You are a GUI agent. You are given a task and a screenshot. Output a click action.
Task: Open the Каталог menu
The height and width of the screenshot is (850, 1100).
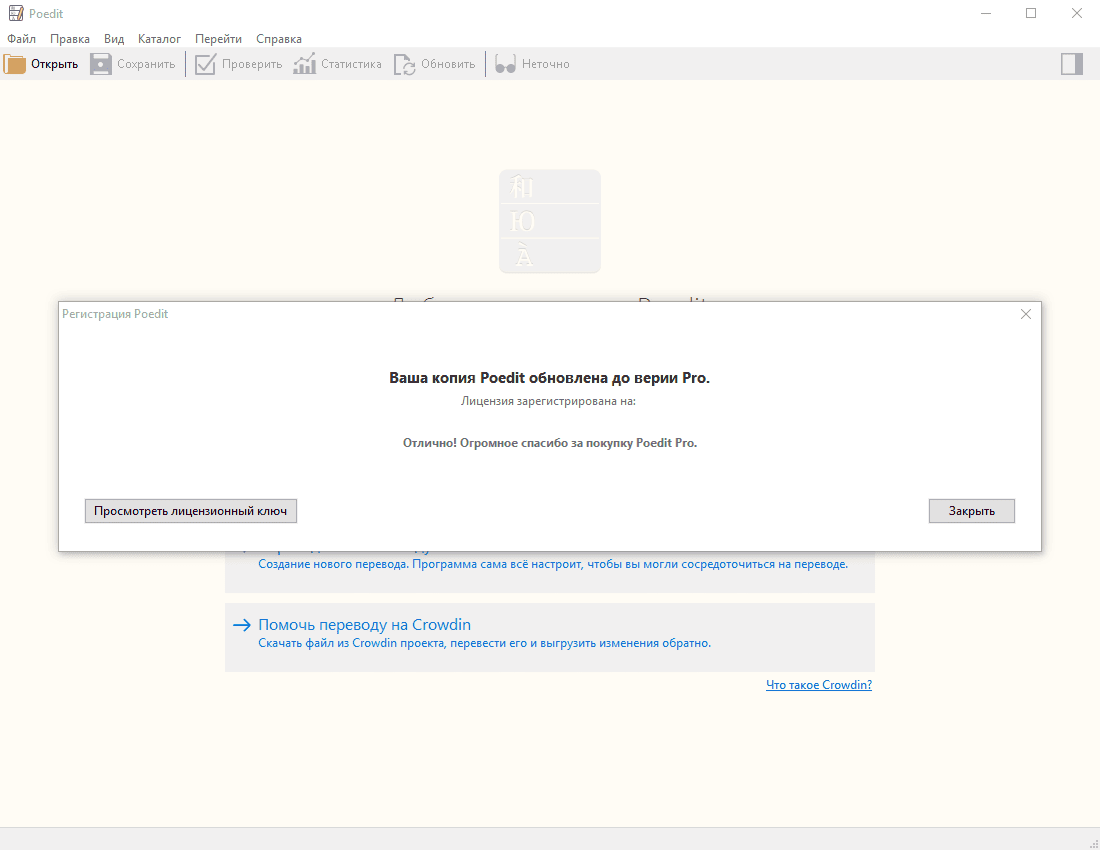pyautogui.click(x=160, y=39)
